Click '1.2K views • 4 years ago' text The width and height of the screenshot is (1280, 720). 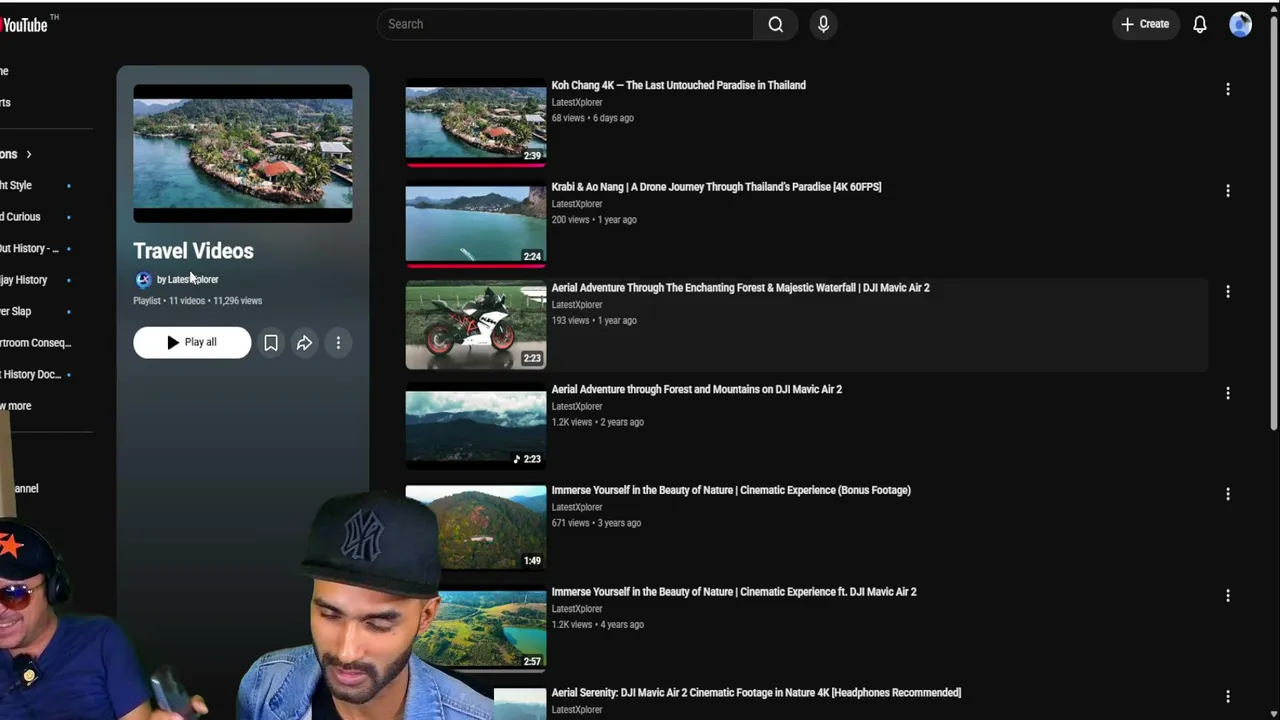click(598, 625)
